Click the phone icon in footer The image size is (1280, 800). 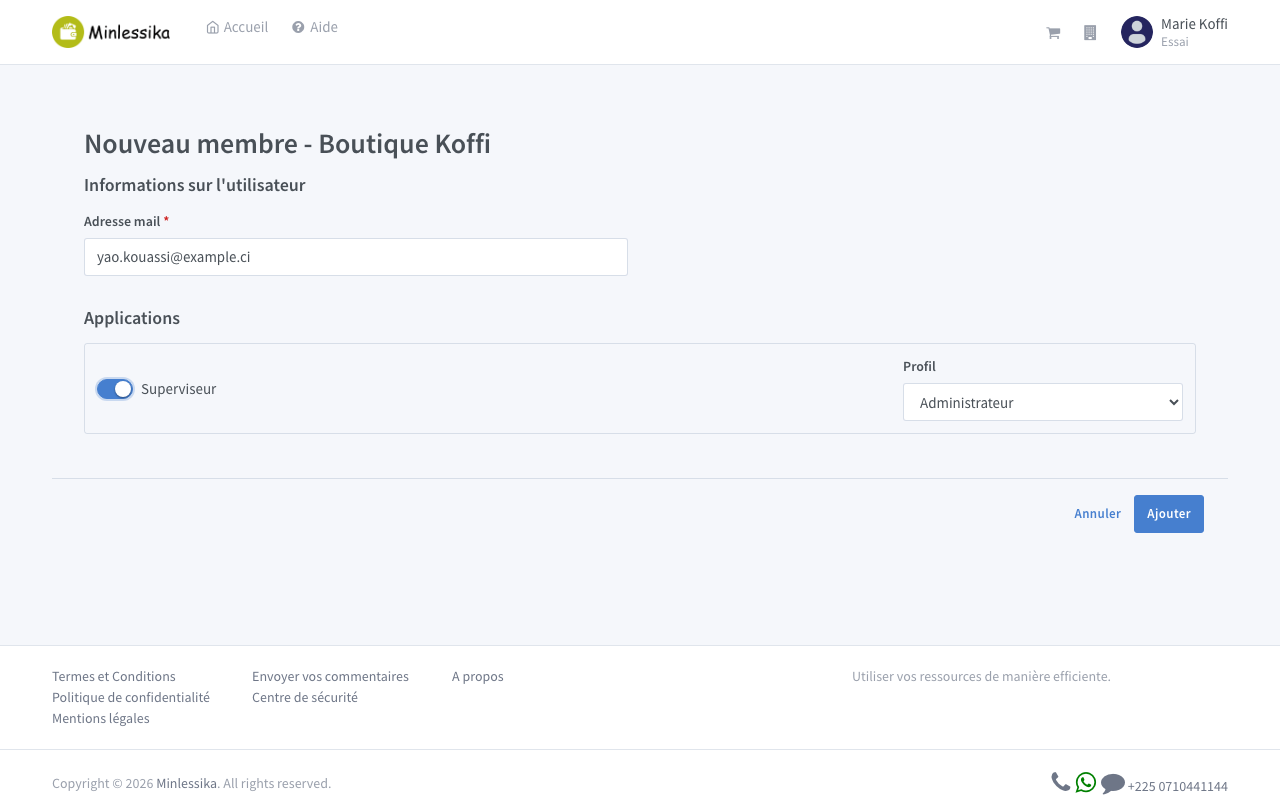(x=1061, y=782)
